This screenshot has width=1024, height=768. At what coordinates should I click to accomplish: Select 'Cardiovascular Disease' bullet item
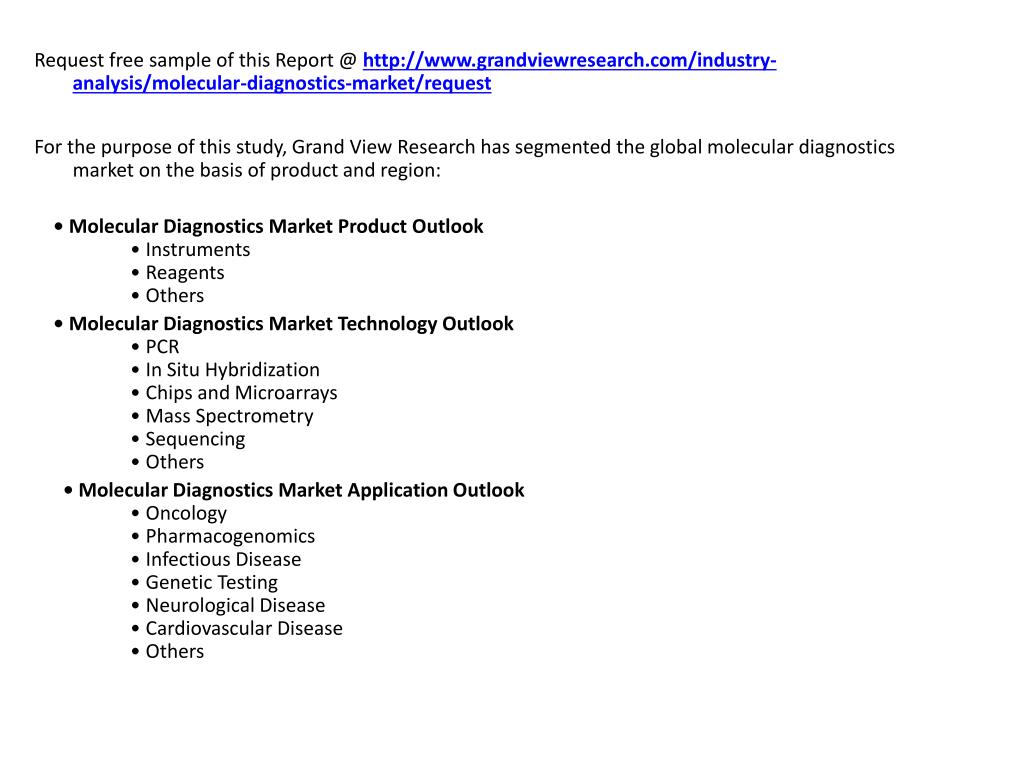244,629
